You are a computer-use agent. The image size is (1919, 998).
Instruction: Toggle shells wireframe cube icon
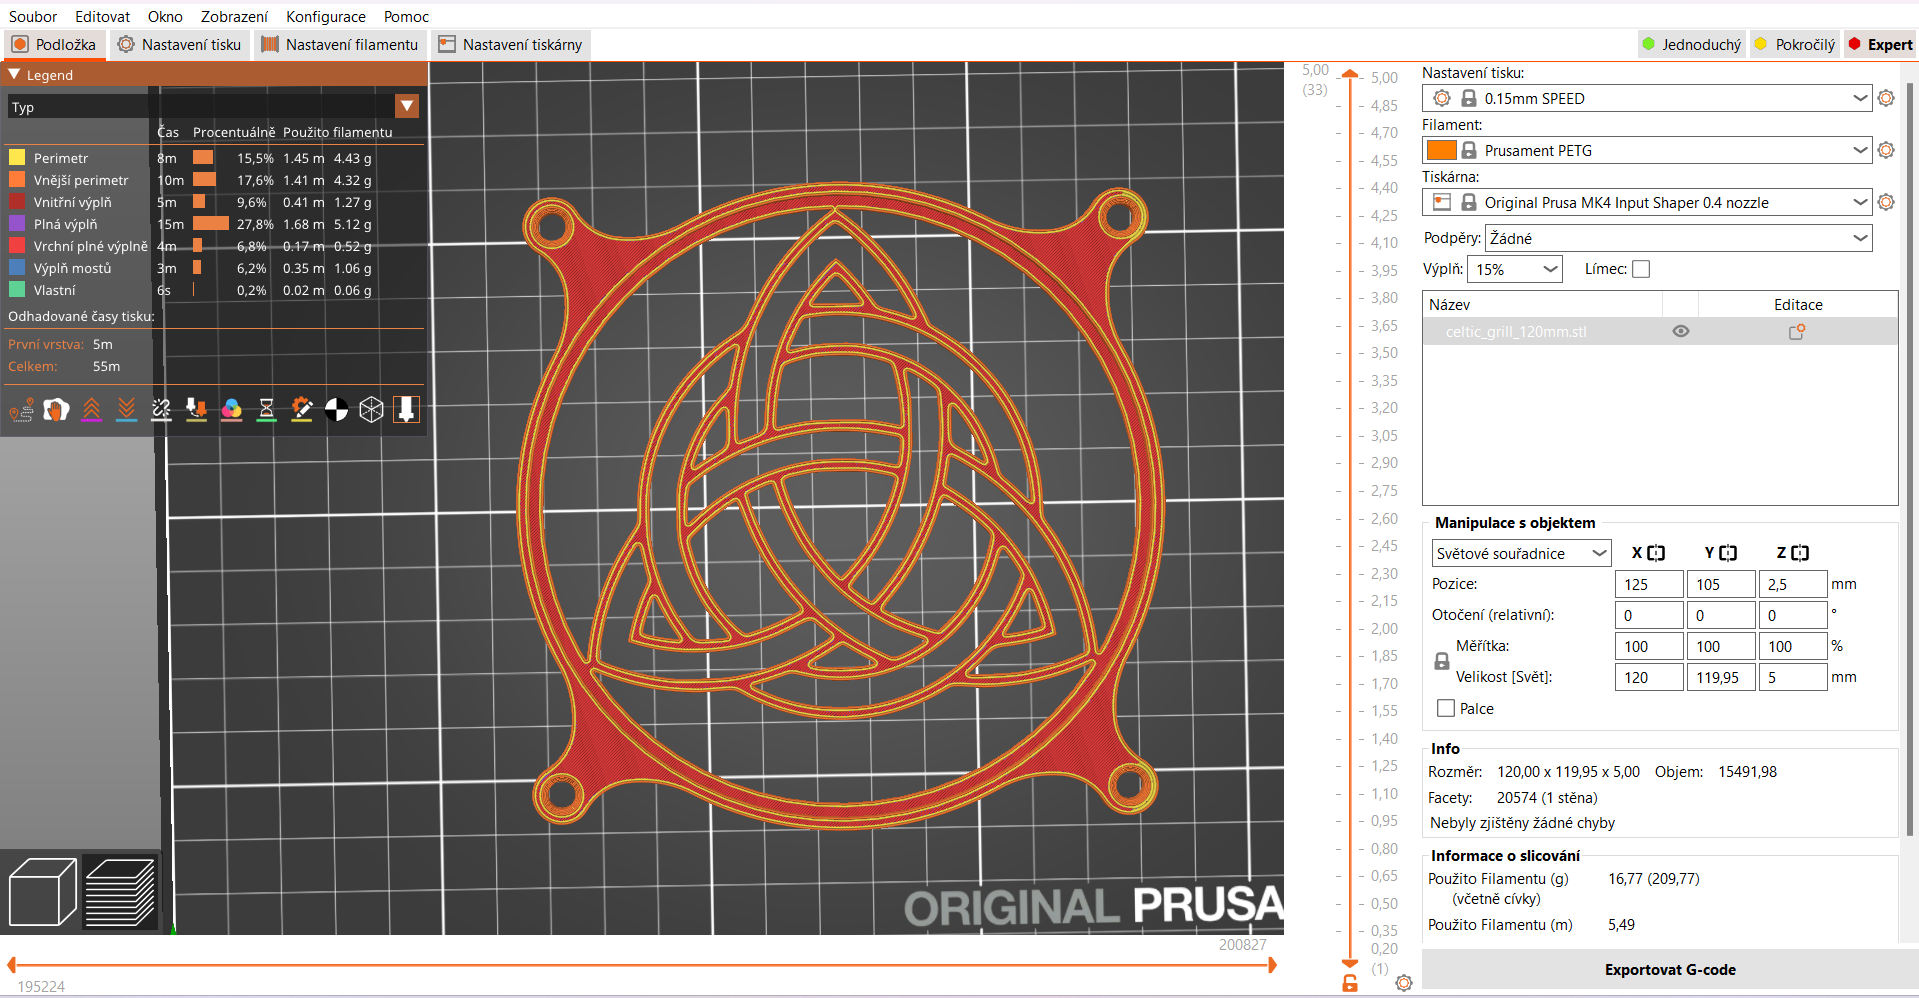tap(371, 410)
